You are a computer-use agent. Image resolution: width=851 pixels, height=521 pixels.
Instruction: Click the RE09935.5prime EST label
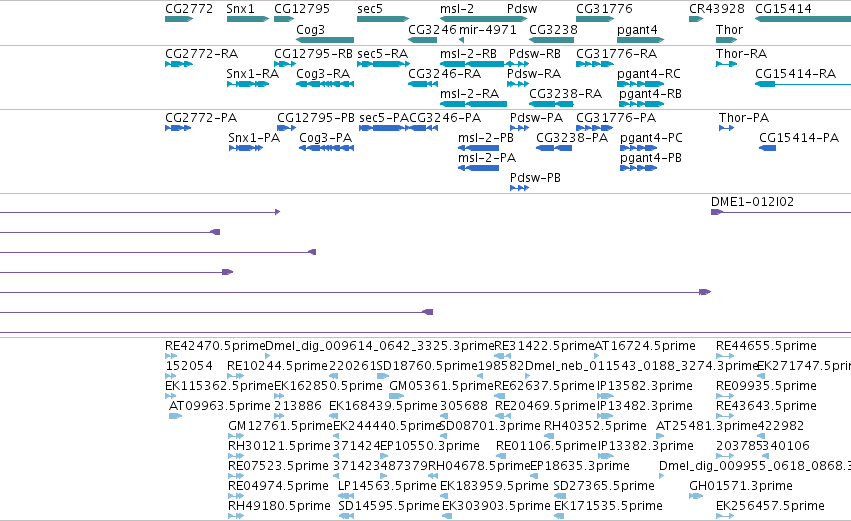point(766,385)
